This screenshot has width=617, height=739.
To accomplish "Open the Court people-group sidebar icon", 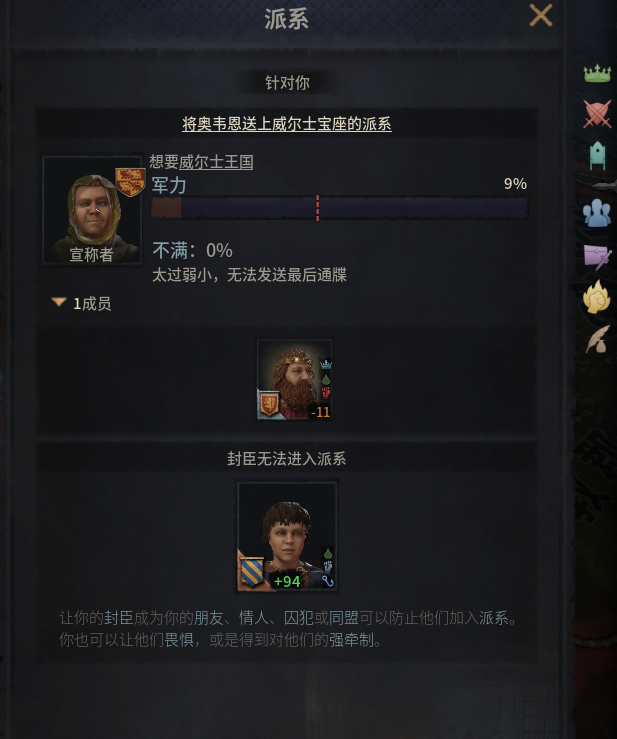I will pos(597,213).
